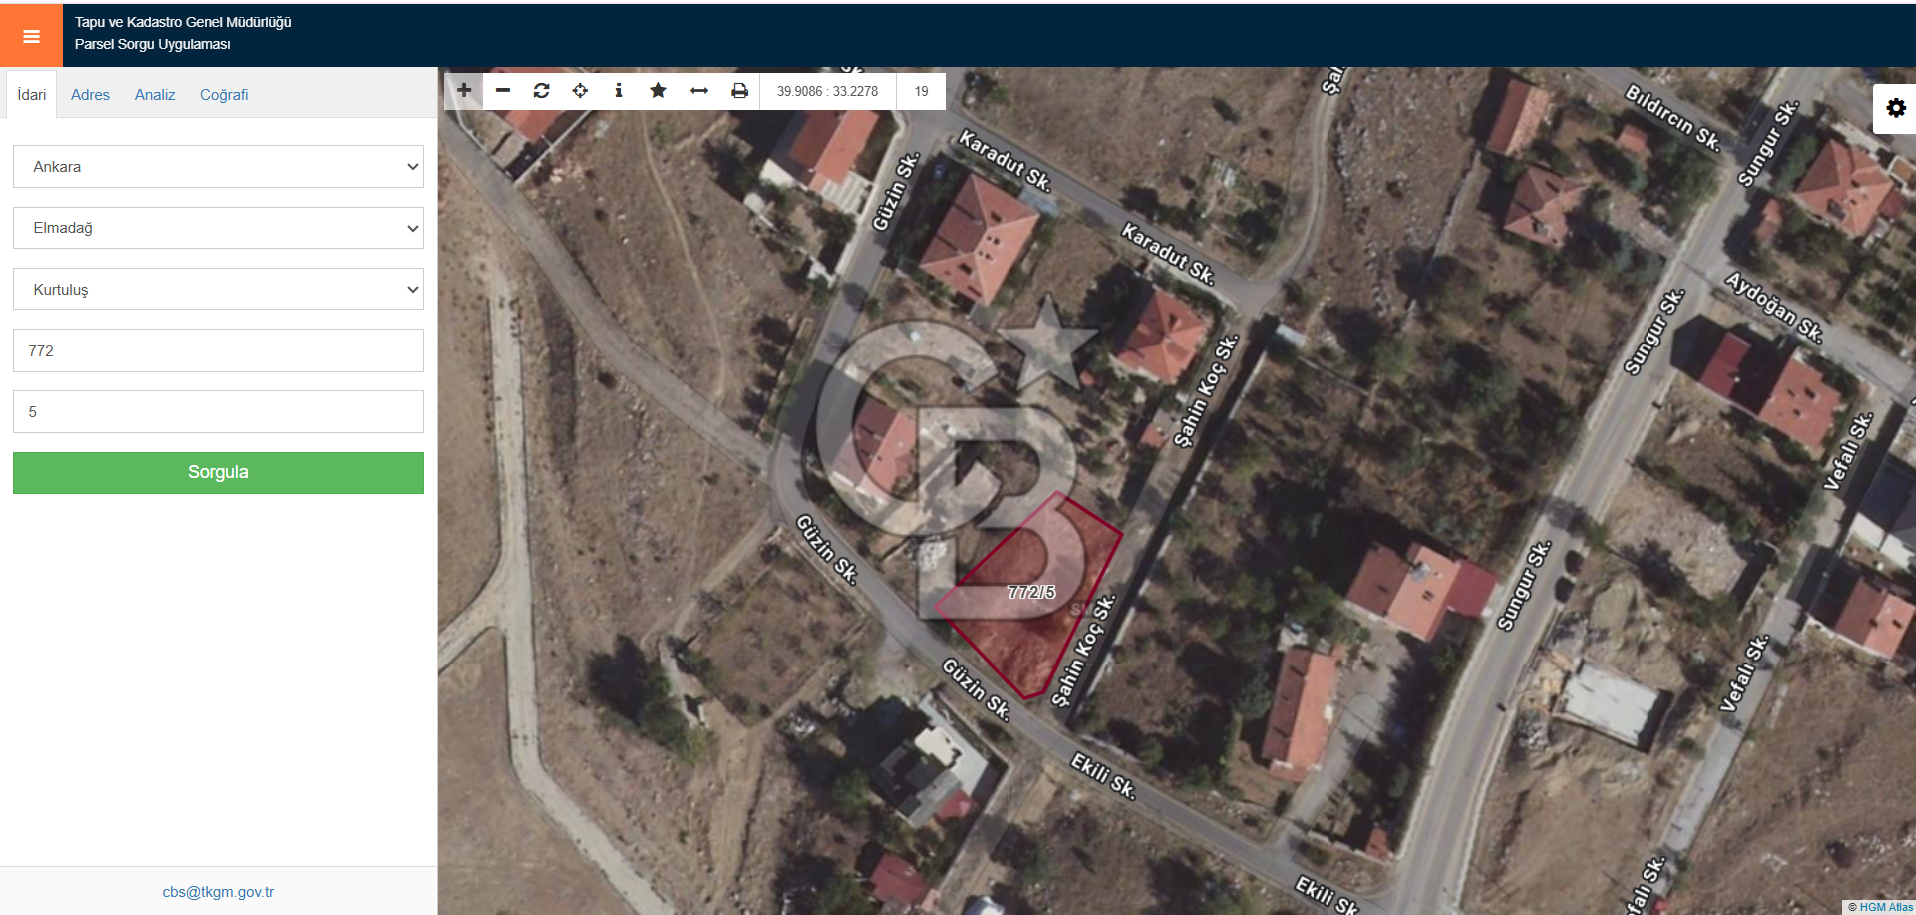This screenshot has height=915, width=1916.
Task: Click the coordinates readout 39.9086 : 33.2278
Action: coord(827,91)
